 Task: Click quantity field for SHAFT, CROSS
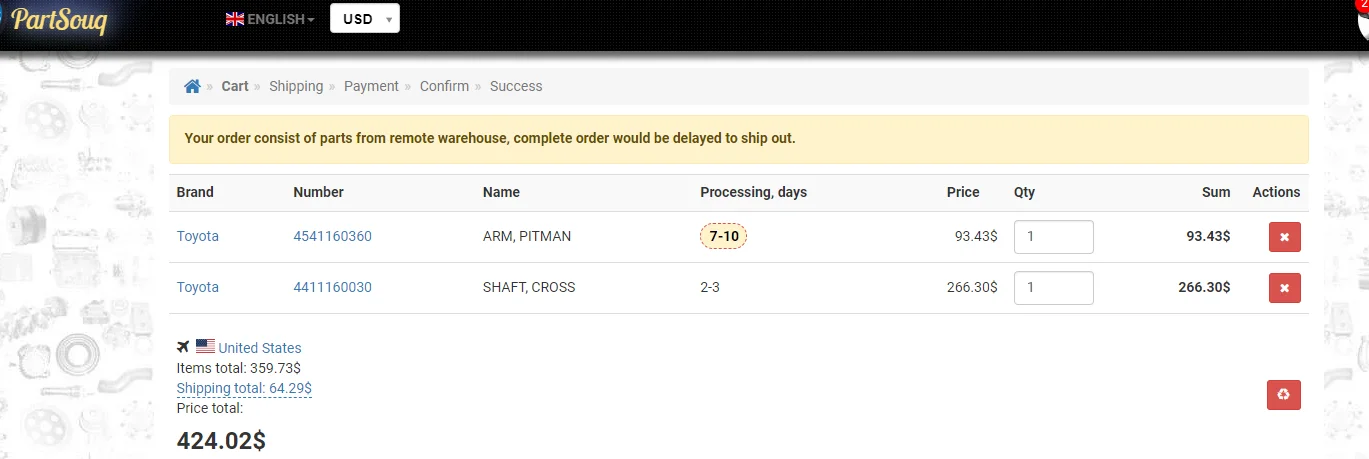click(x=1054, y=288)
